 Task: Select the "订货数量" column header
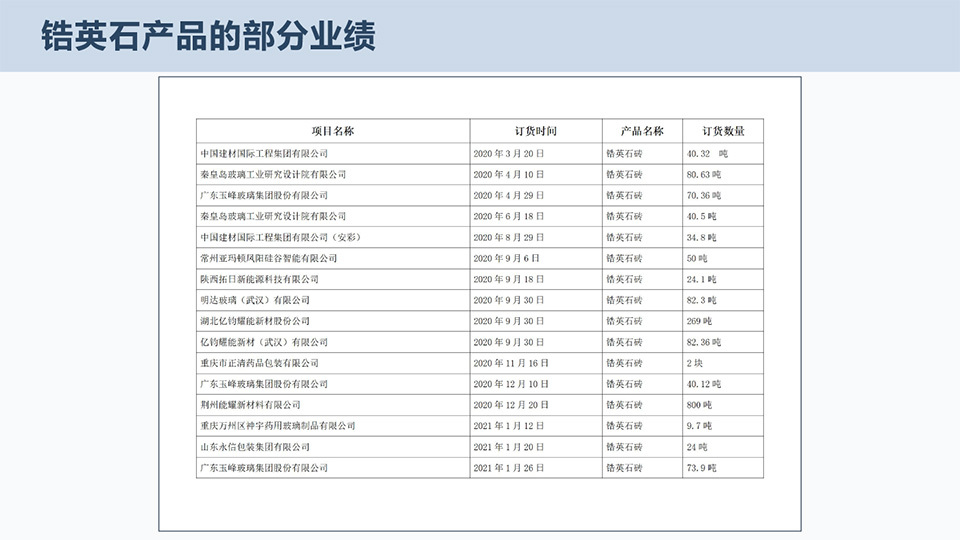[x=723, y=131]
